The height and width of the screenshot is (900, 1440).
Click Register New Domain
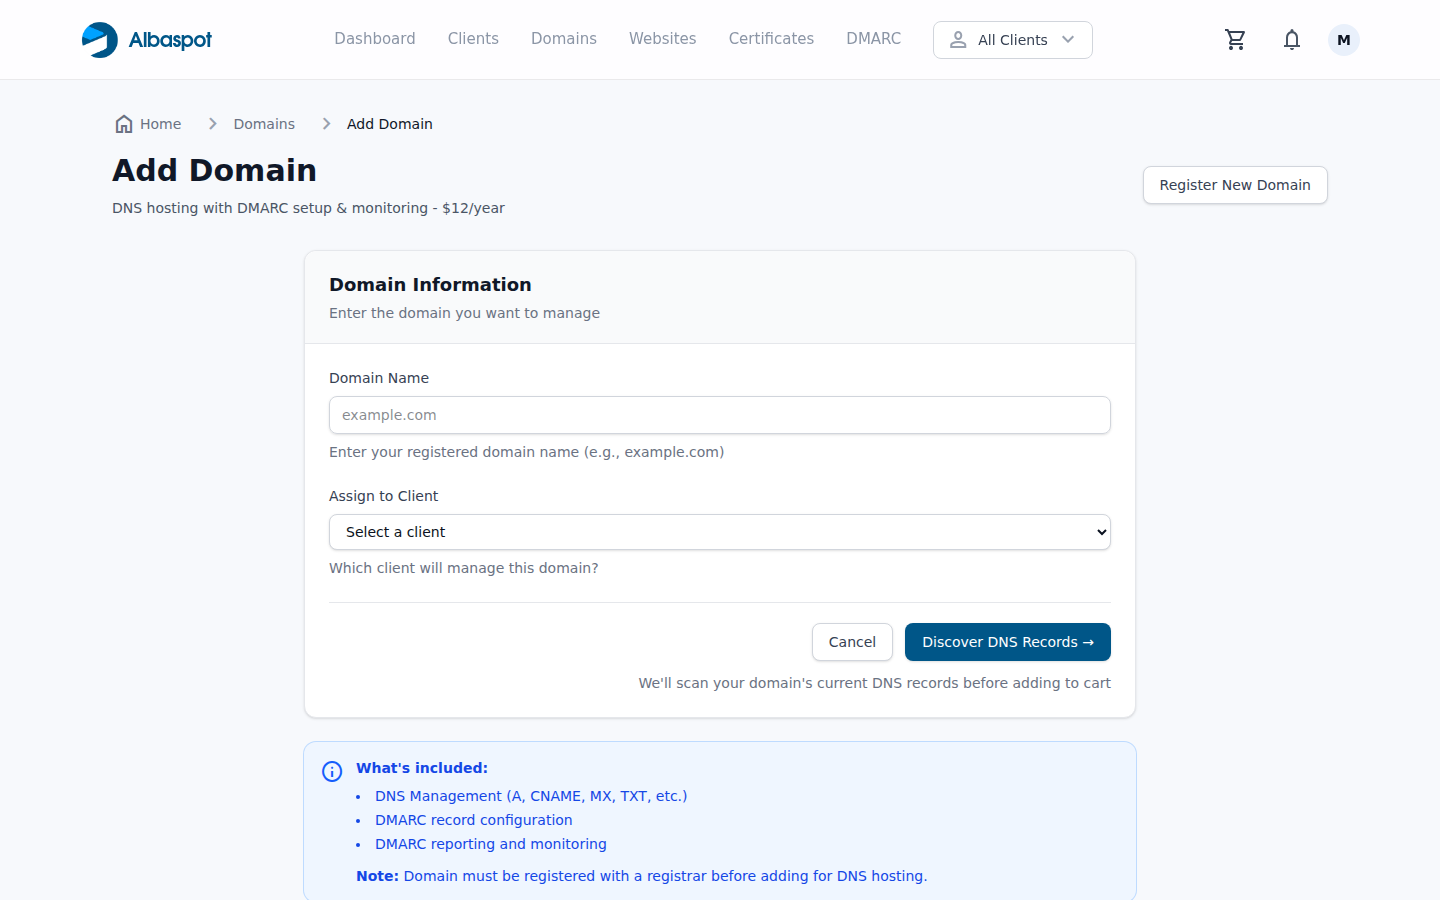(1235, 185)
